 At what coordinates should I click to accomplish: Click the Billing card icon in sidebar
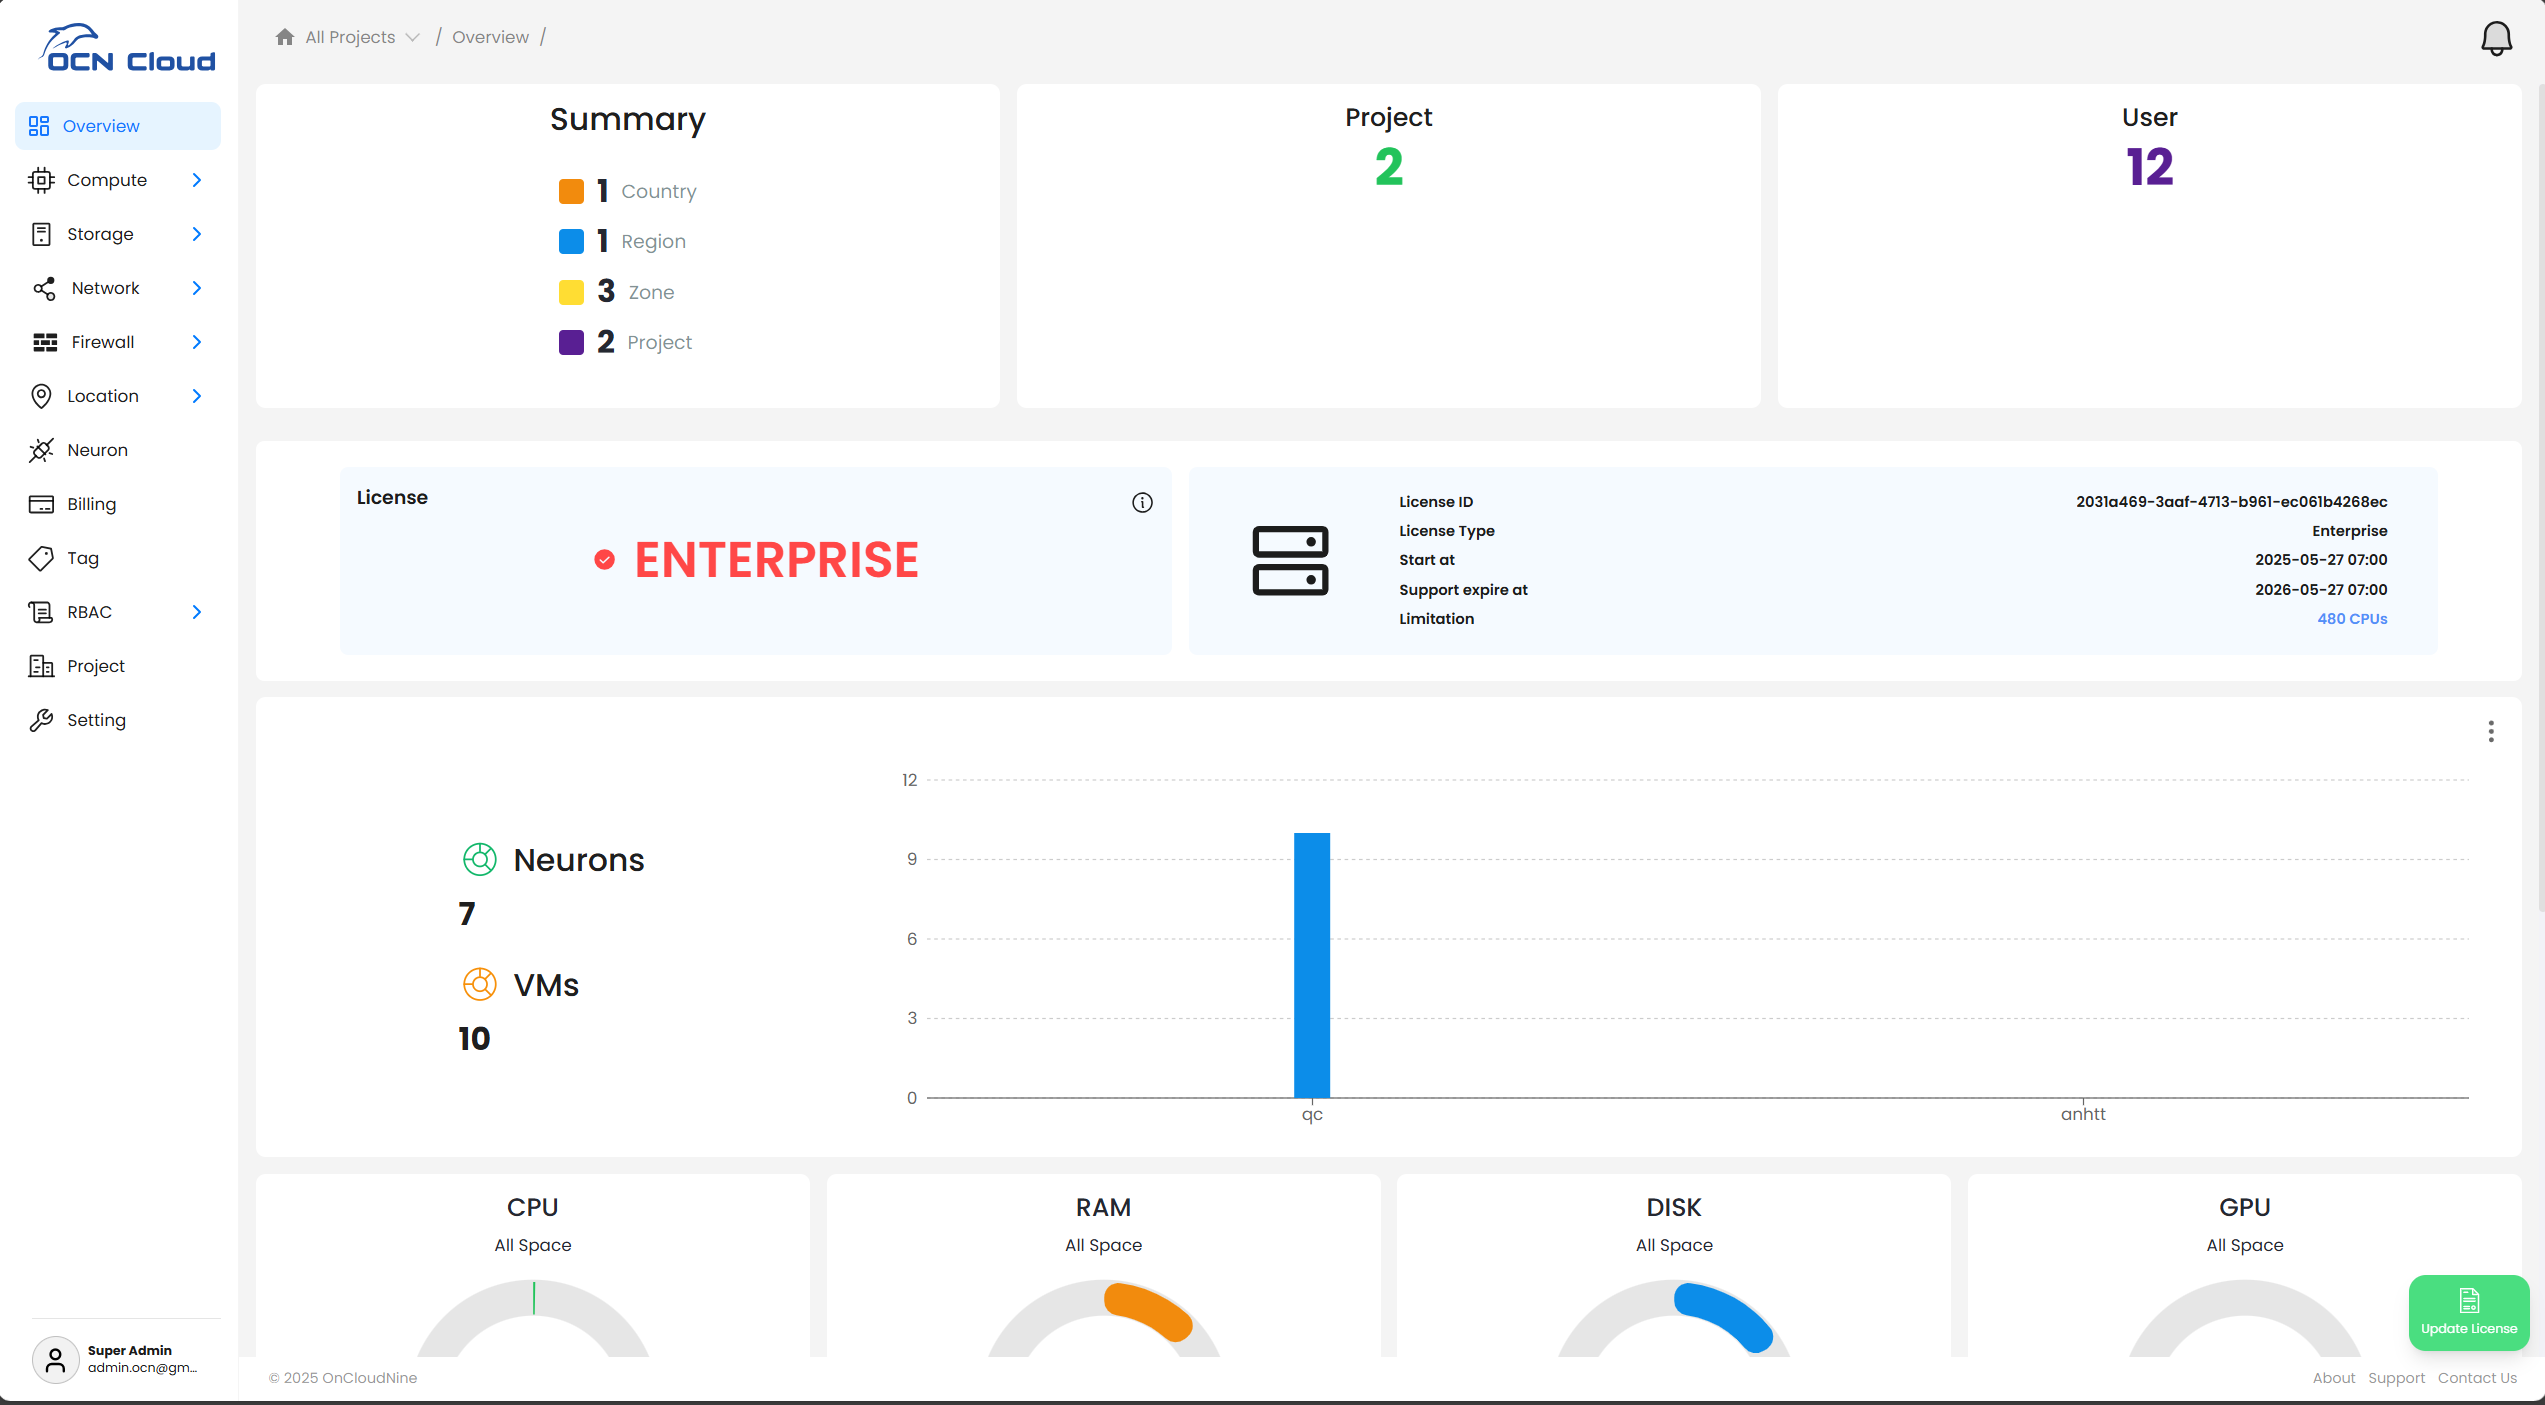(x=41, y=504)
